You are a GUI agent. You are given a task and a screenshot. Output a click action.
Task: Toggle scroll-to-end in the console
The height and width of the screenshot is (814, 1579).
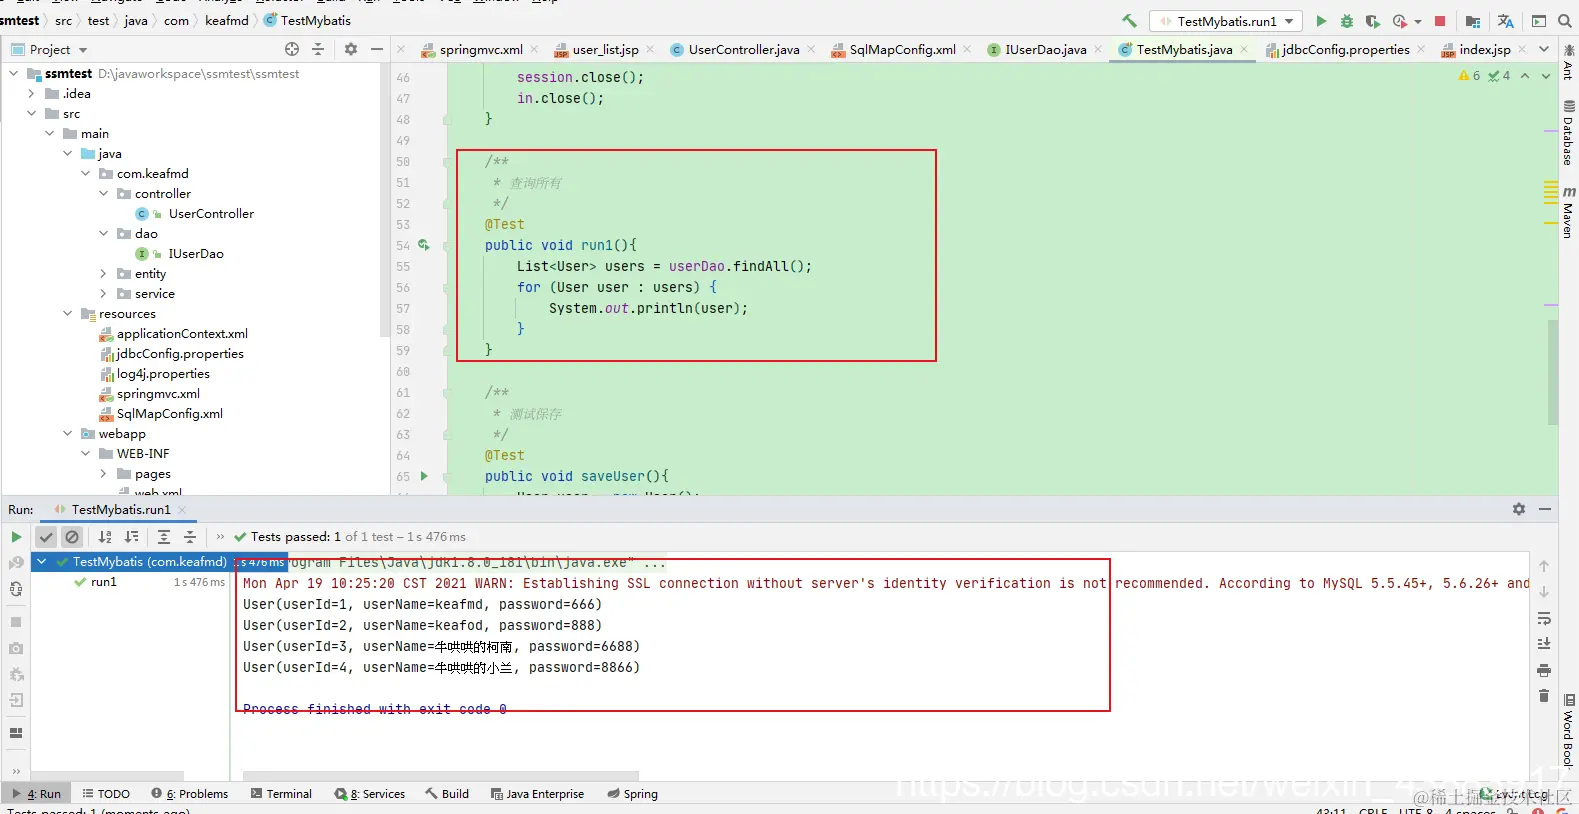tap(1544, 644)
